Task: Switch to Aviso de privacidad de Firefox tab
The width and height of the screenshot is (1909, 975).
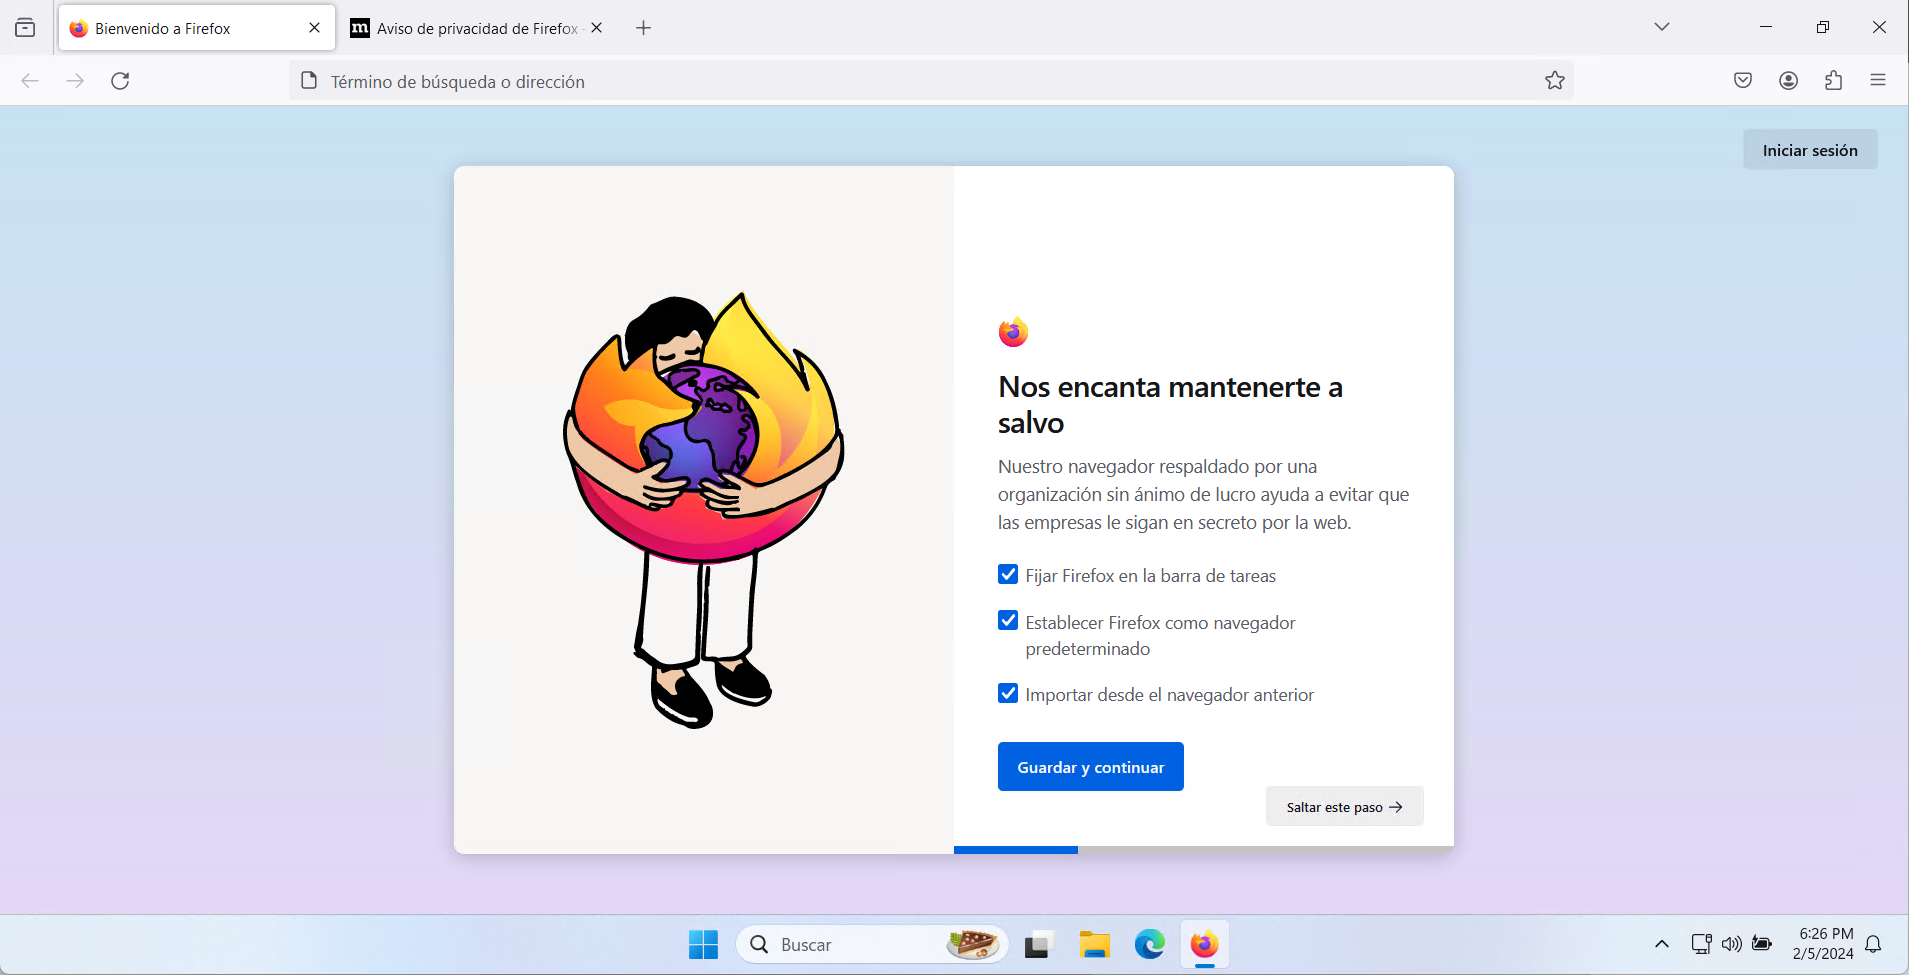Action: click(x=476, y=28)
